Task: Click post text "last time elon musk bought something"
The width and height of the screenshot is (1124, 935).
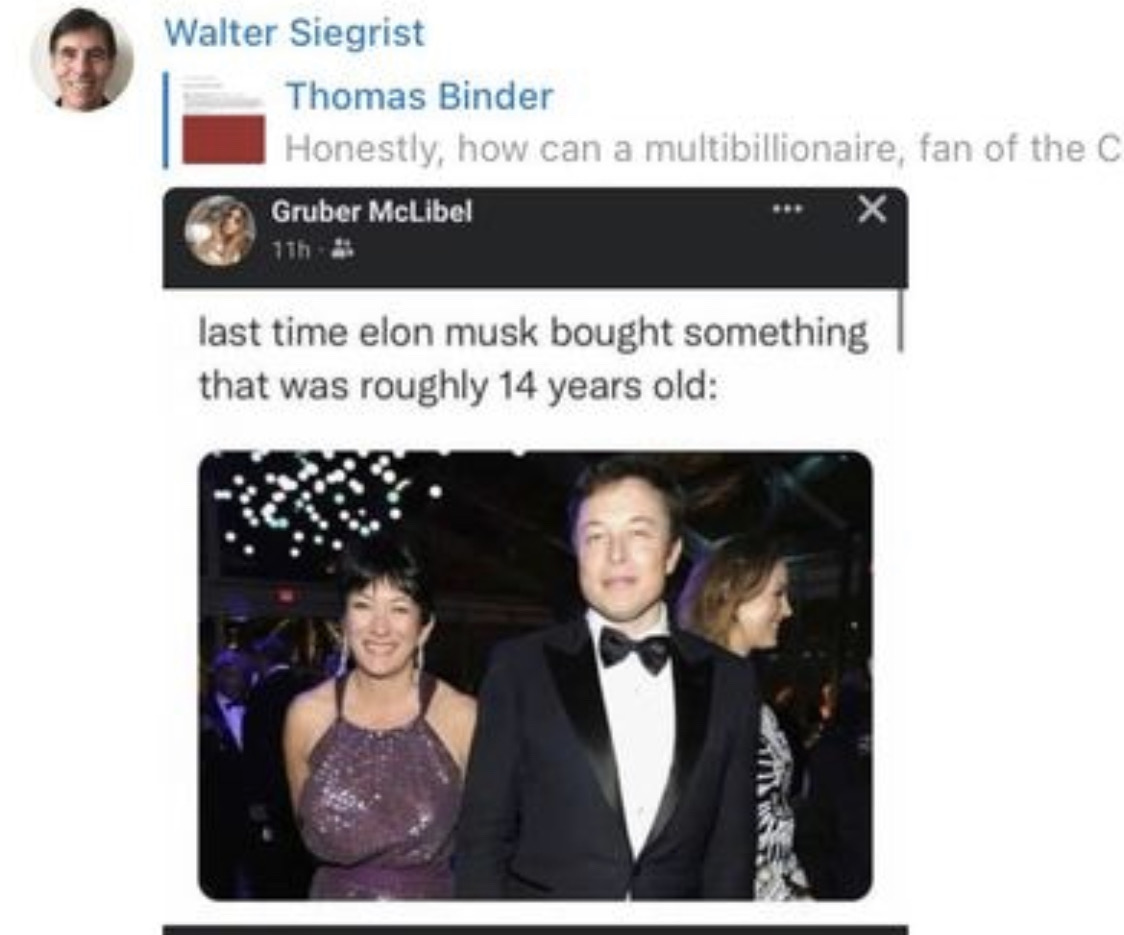Action: 533,333
